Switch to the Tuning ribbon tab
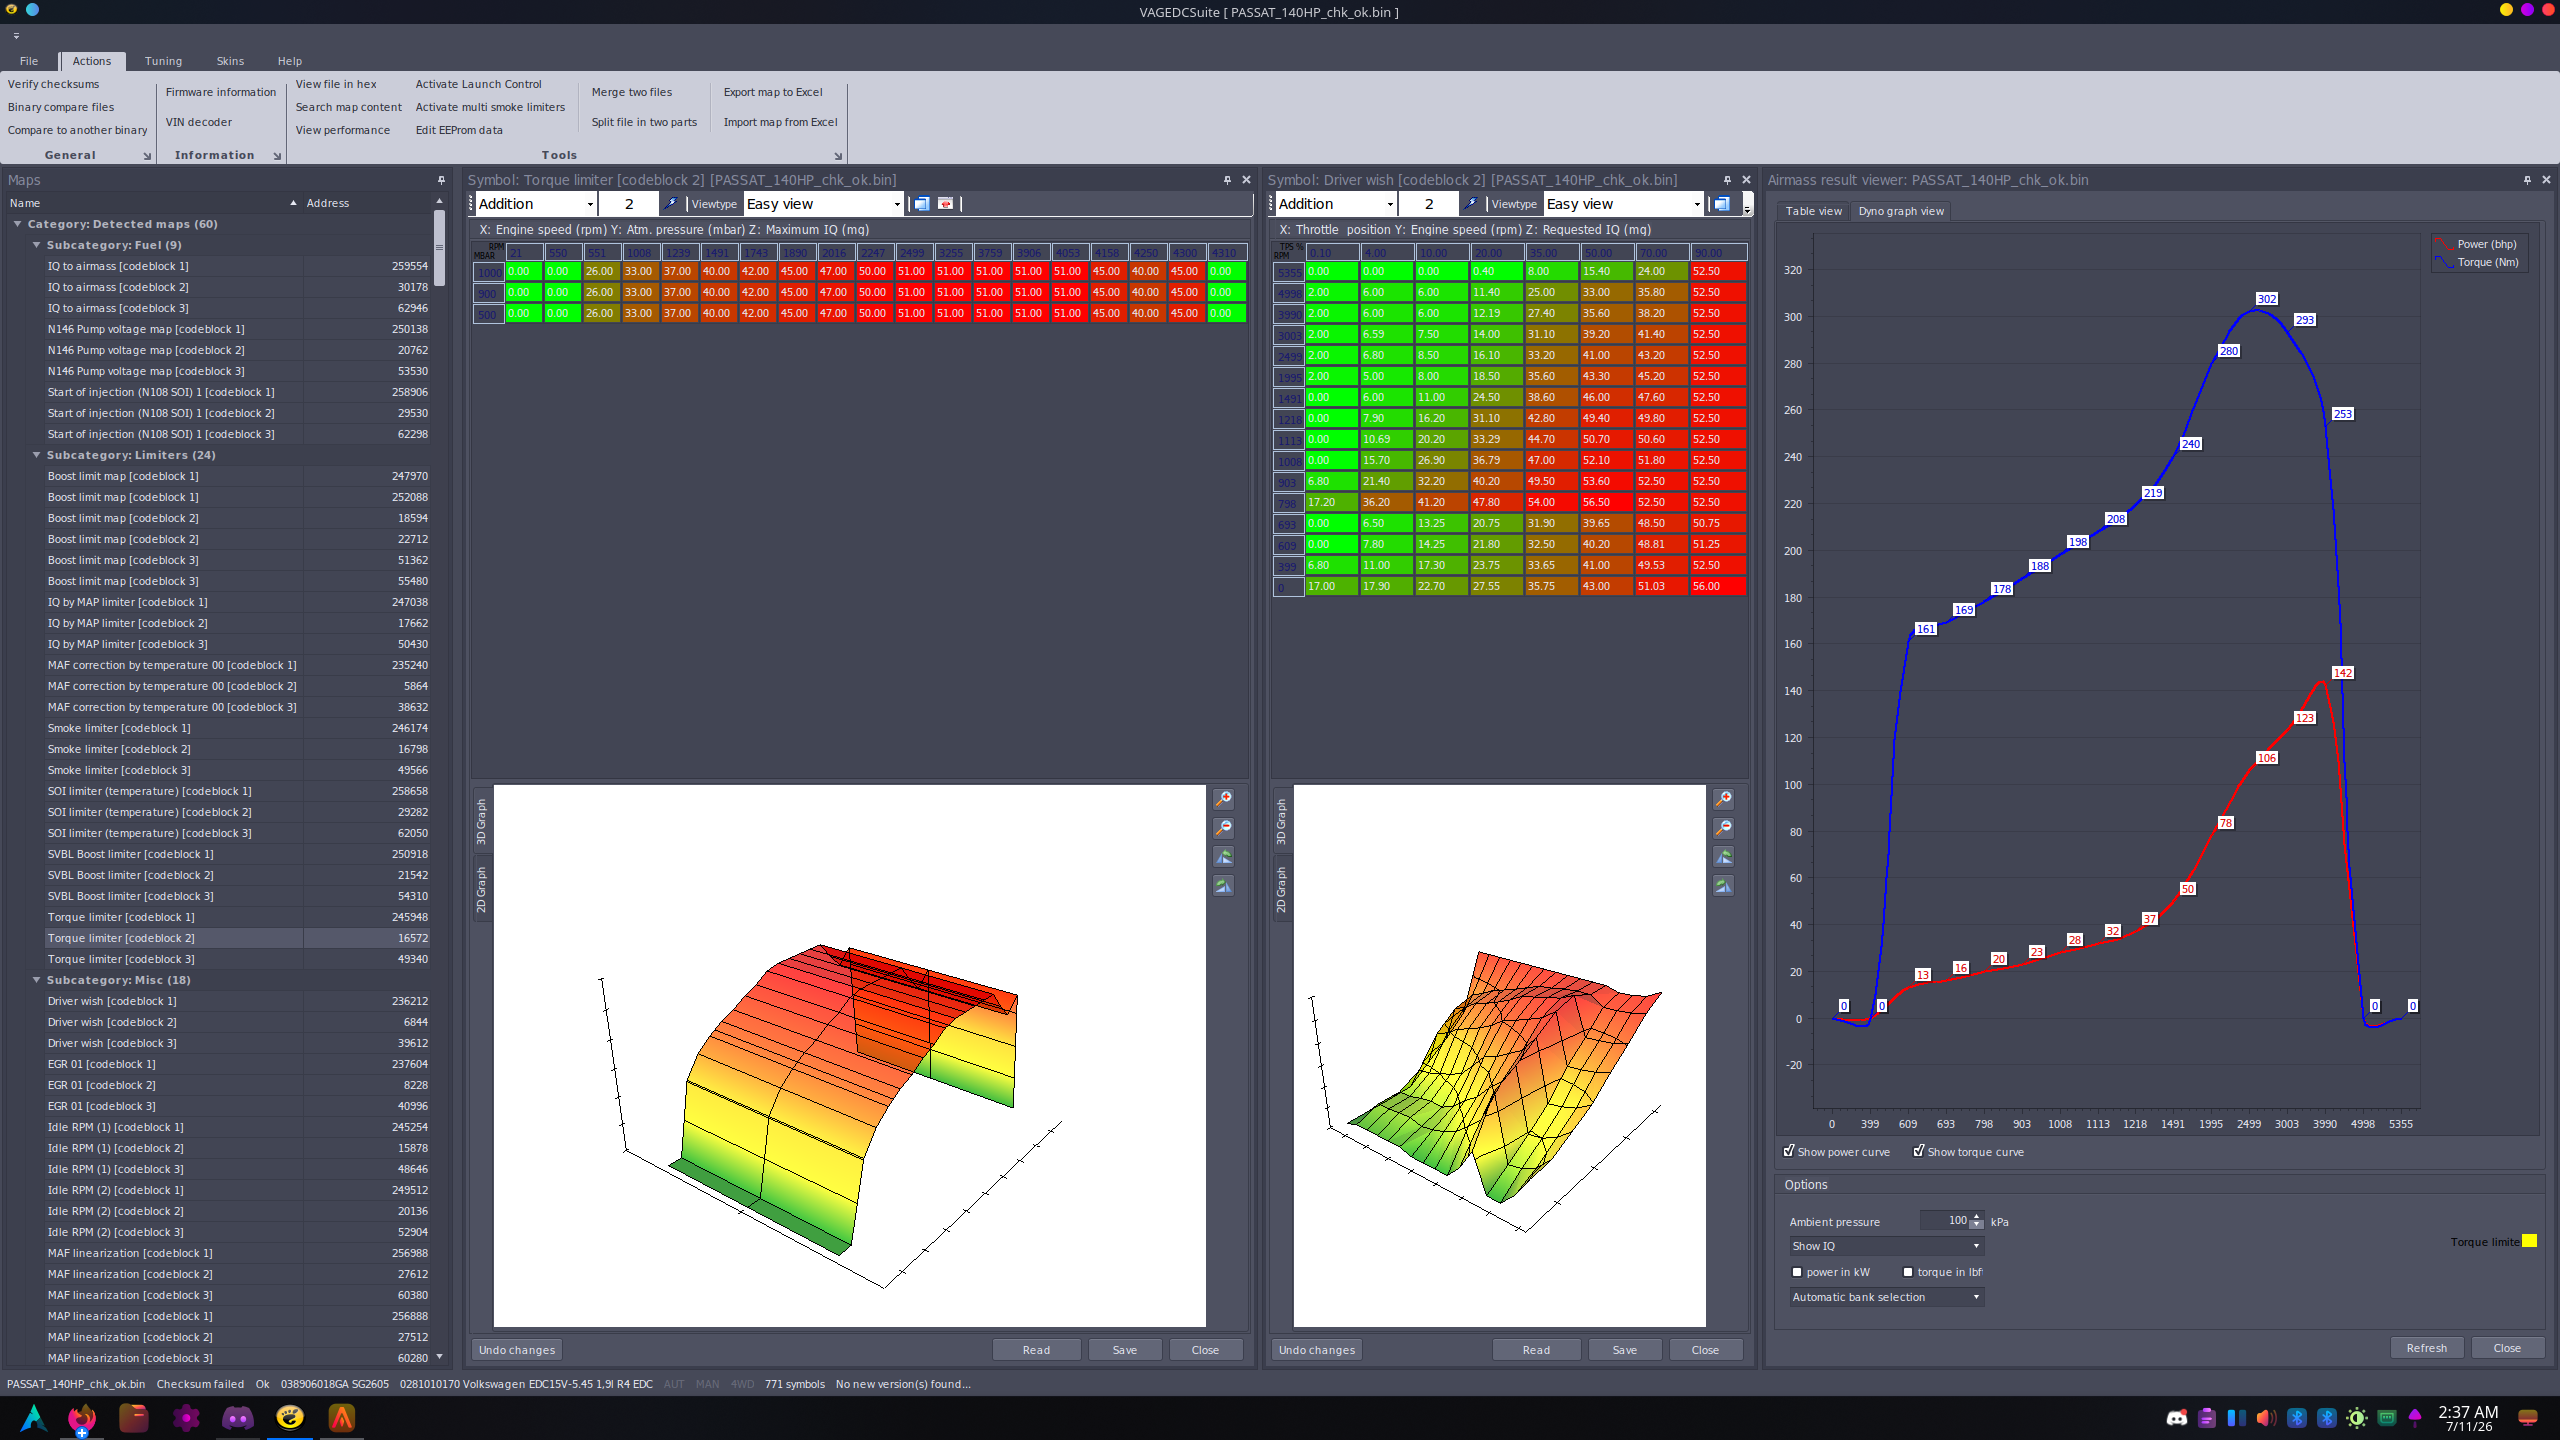 tap(163, 61)
